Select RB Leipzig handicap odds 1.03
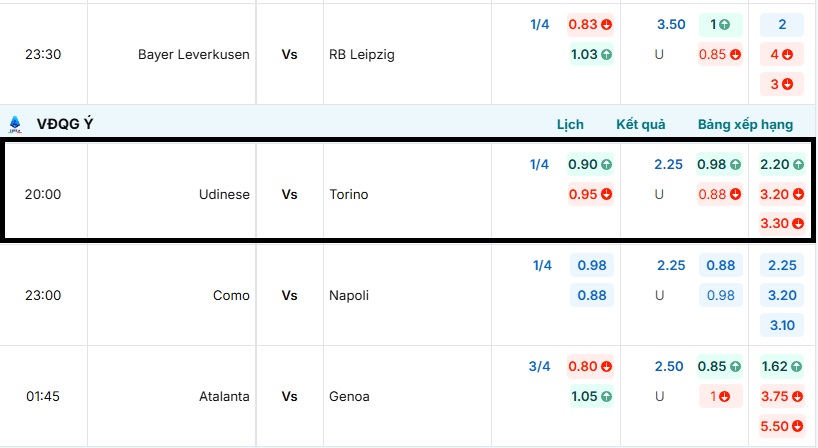Image resolution: width=818 pixels, height=448 pixels. tap(590, 54)
